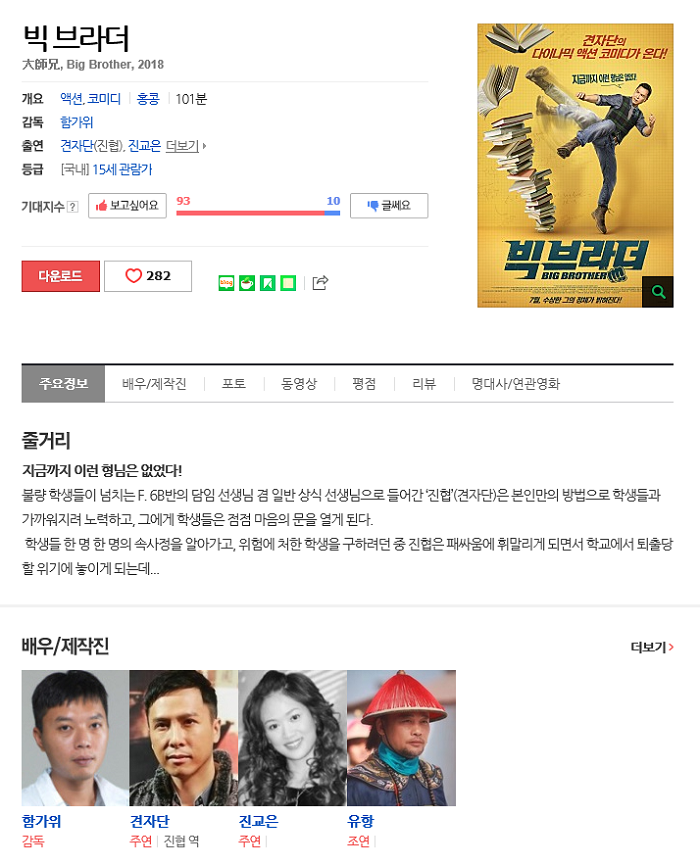Expand 배우/제작진 section with 더보기 arrow
This screenshot has height=865, width=700.
pyautogui.click(x=652, y=647)
